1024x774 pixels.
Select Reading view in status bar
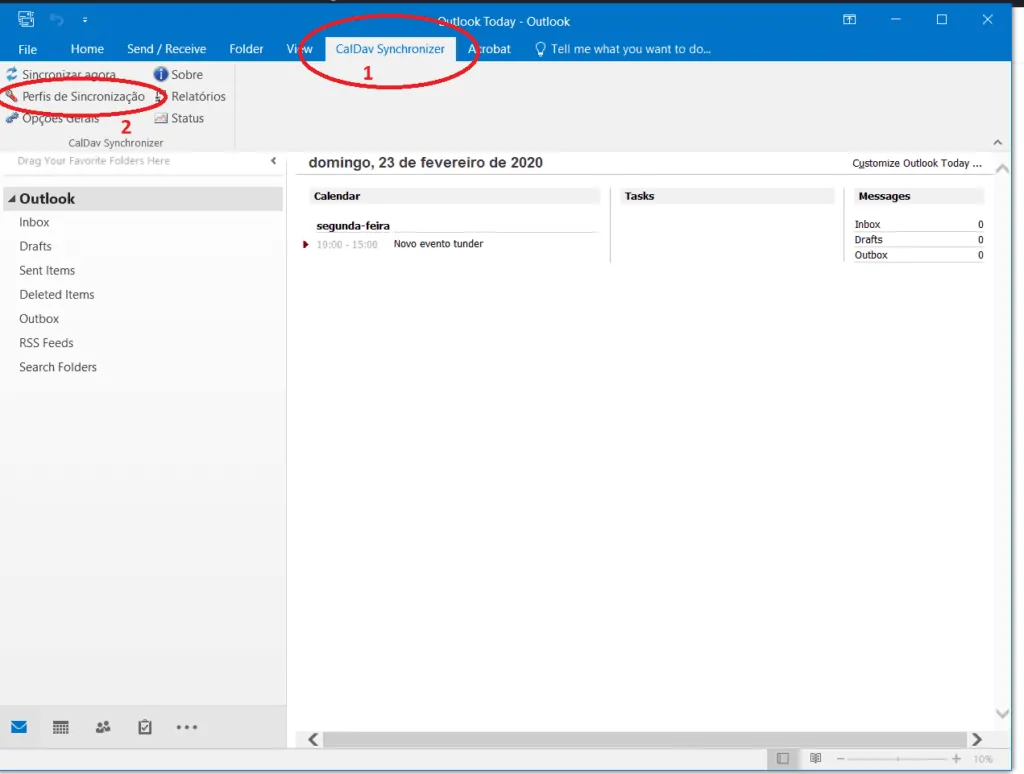816,758
